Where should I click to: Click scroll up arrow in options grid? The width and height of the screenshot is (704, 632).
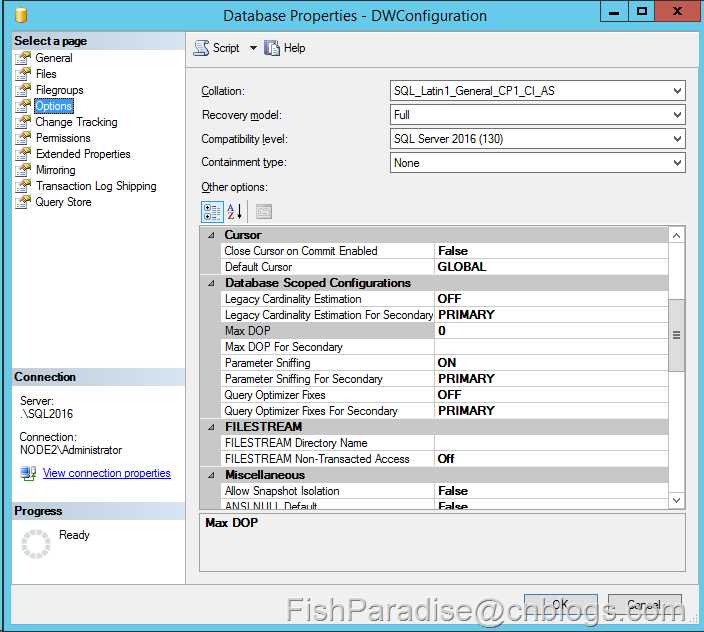[x=677, y=236]
